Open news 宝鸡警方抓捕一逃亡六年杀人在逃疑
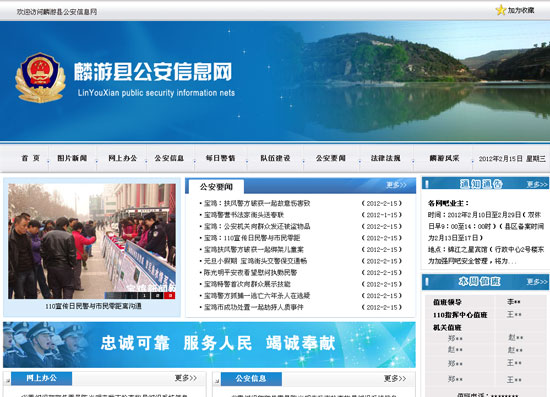The image size is (550, 397). [257, 296]
